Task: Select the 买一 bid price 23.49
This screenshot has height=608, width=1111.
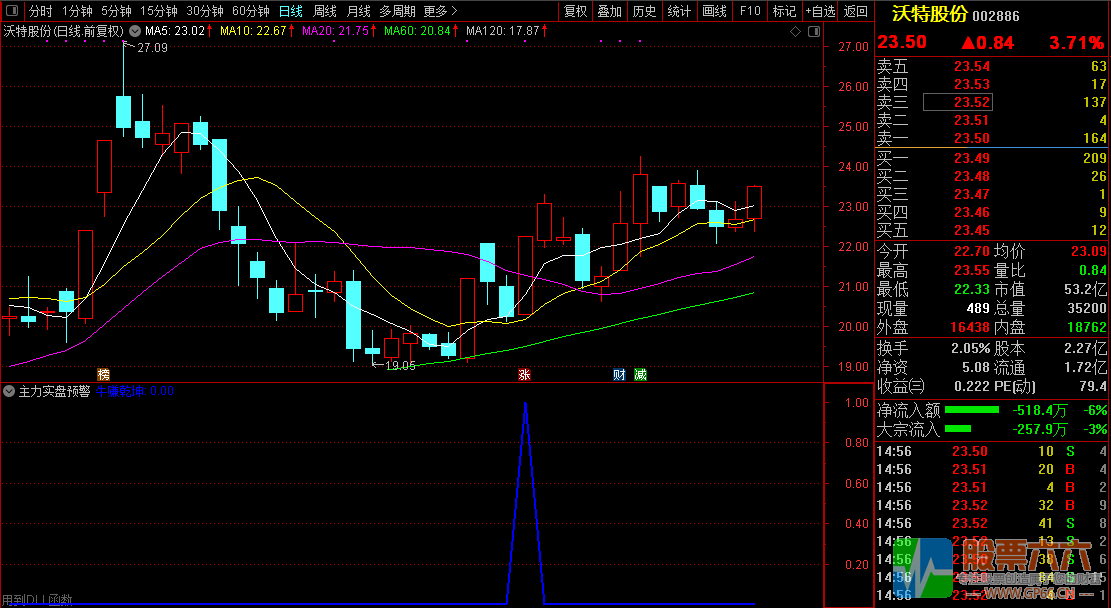Action: click(971, 158)
